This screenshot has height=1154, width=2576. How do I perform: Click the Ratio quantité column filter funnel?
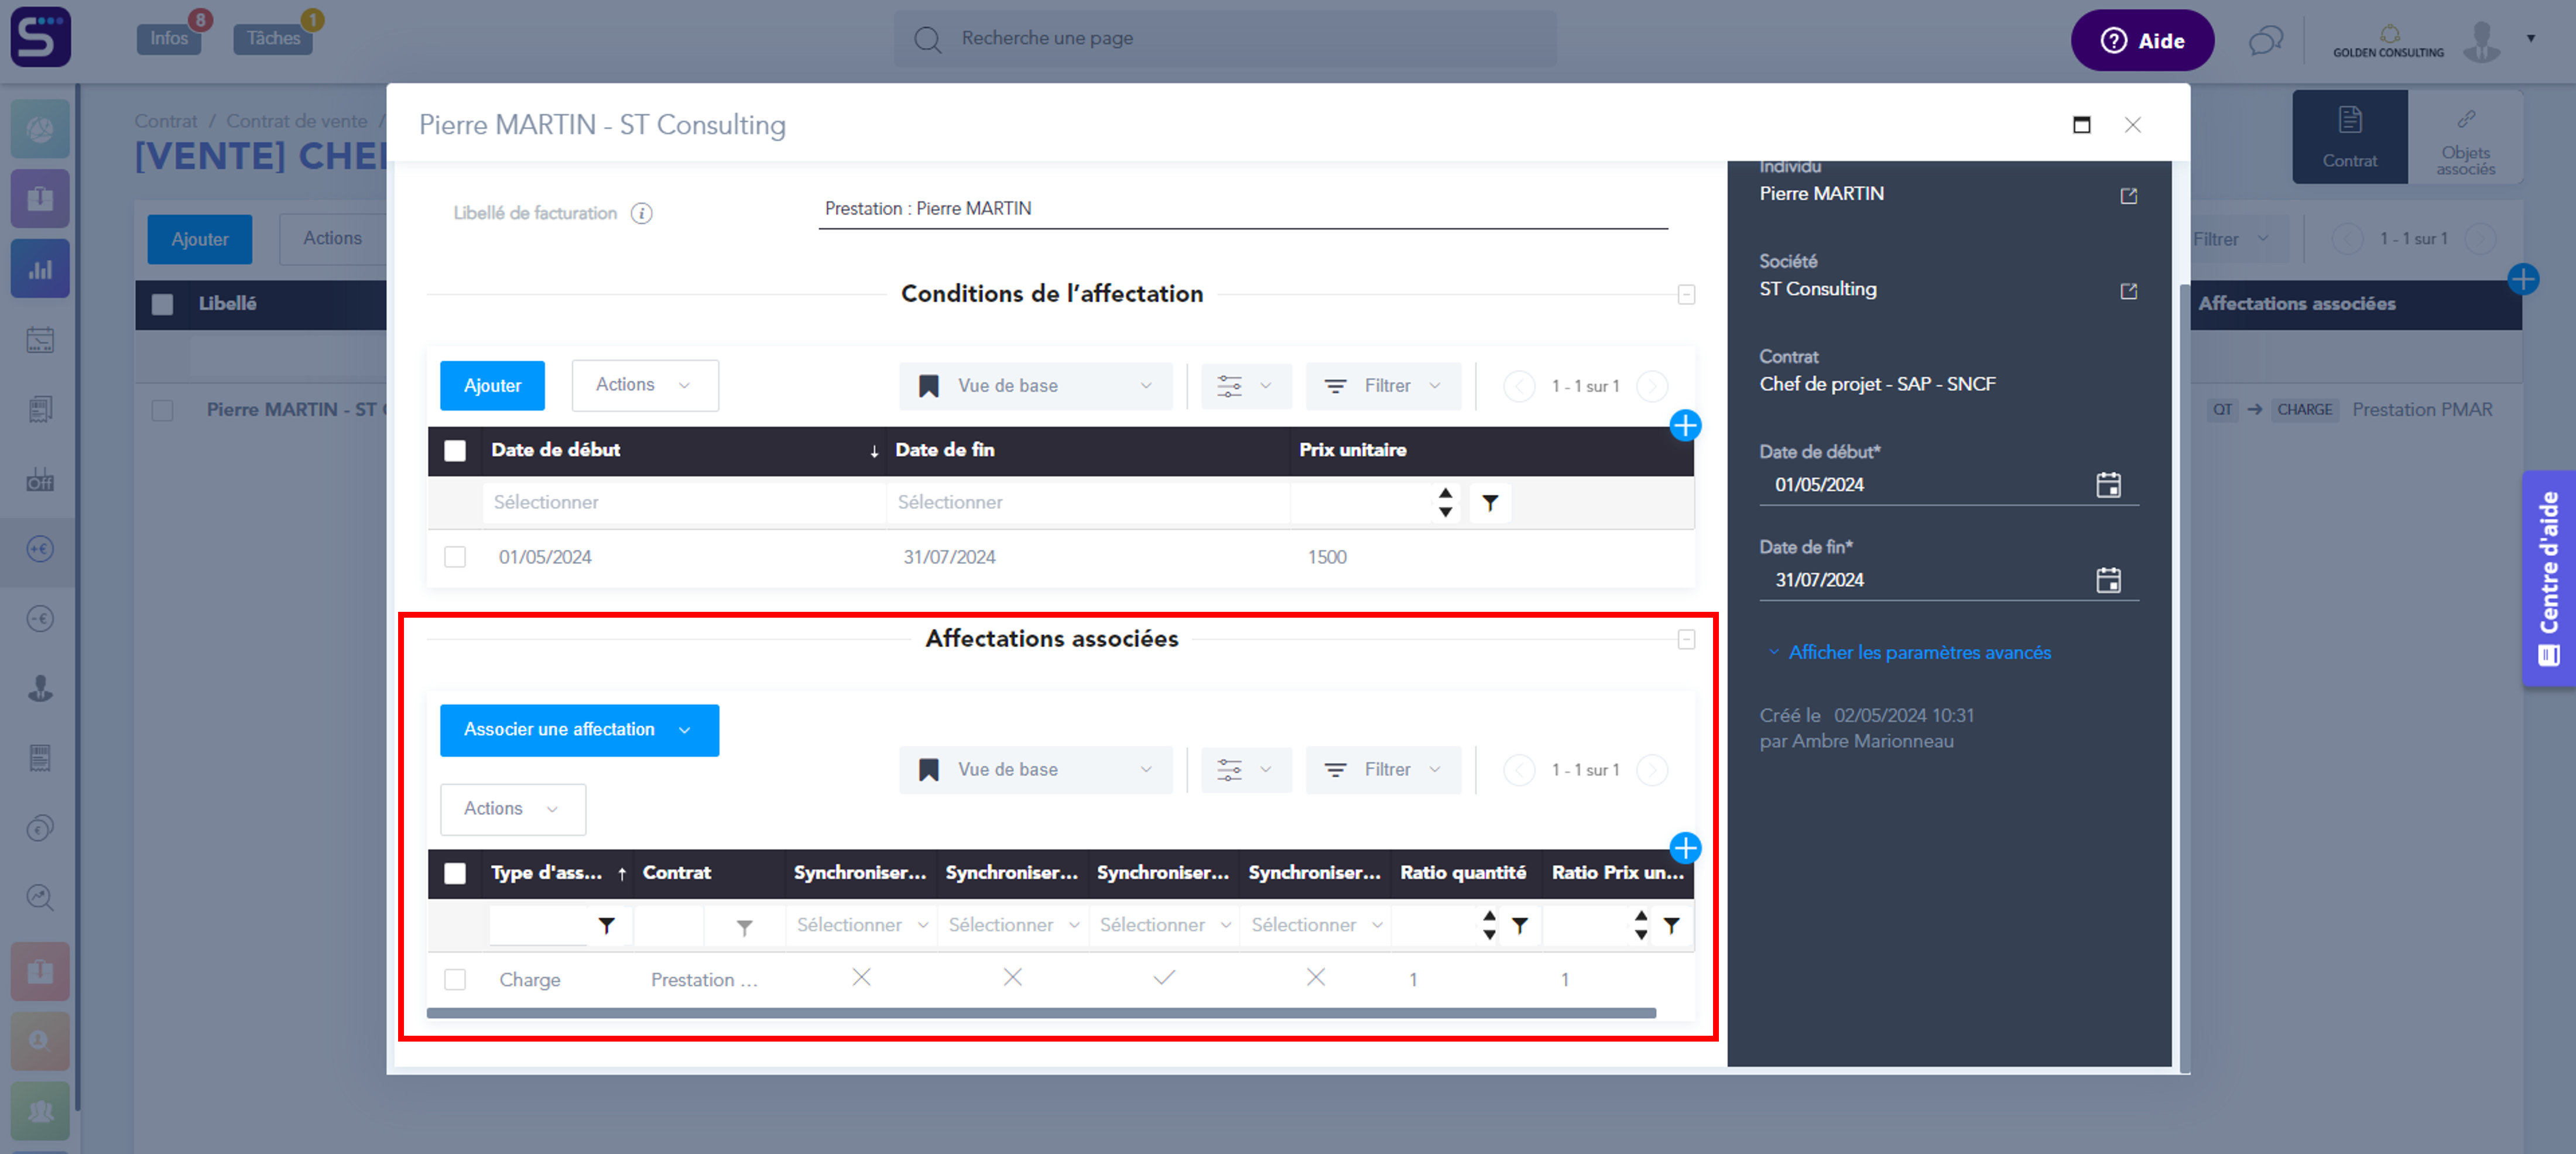1519,926
